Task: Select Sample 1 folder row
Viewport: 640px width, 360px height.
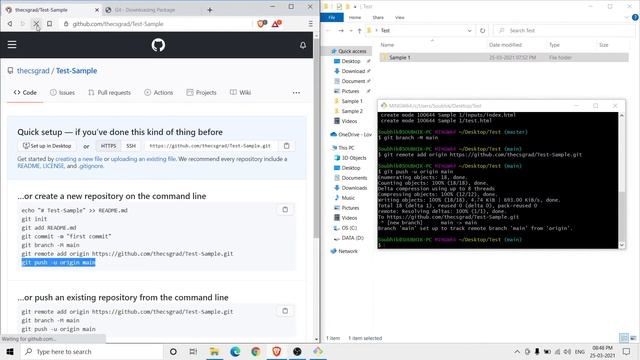Action: [504, 58]
